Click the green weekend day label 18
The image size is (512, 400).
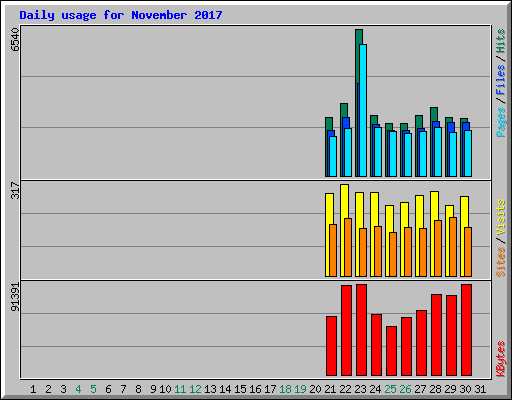(x=285, y=389)
